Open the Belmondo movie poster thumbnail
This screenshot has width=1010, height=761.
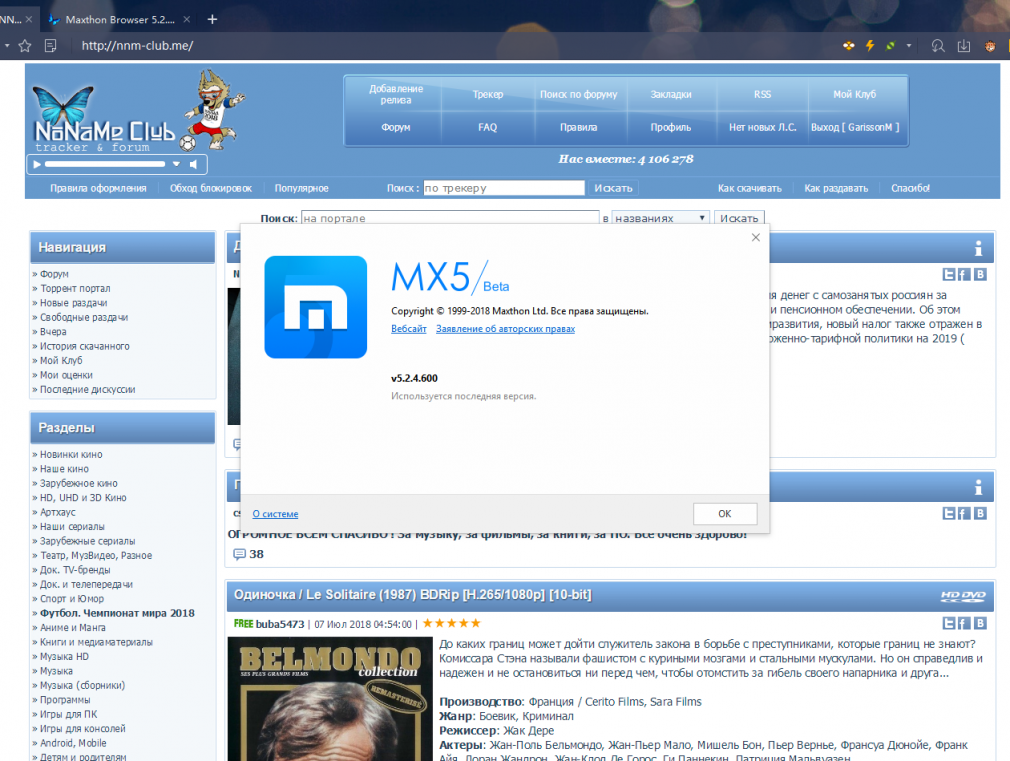point(330,698)
